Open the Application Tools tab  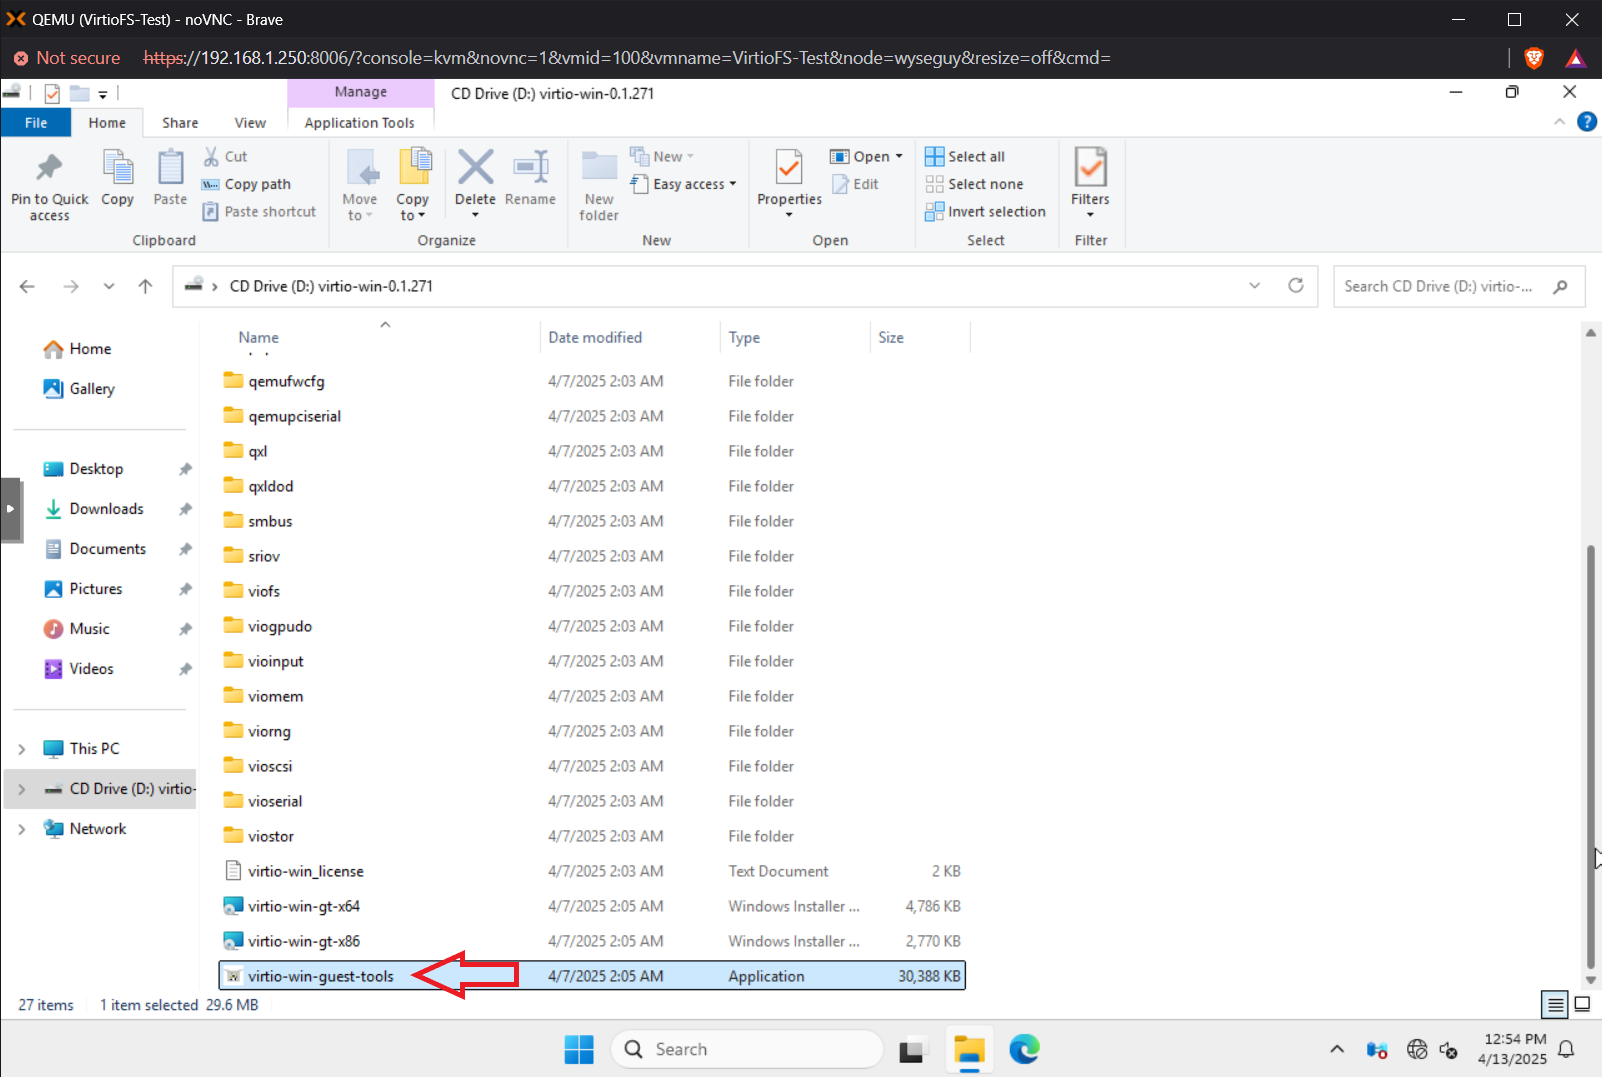click(360, 122)
